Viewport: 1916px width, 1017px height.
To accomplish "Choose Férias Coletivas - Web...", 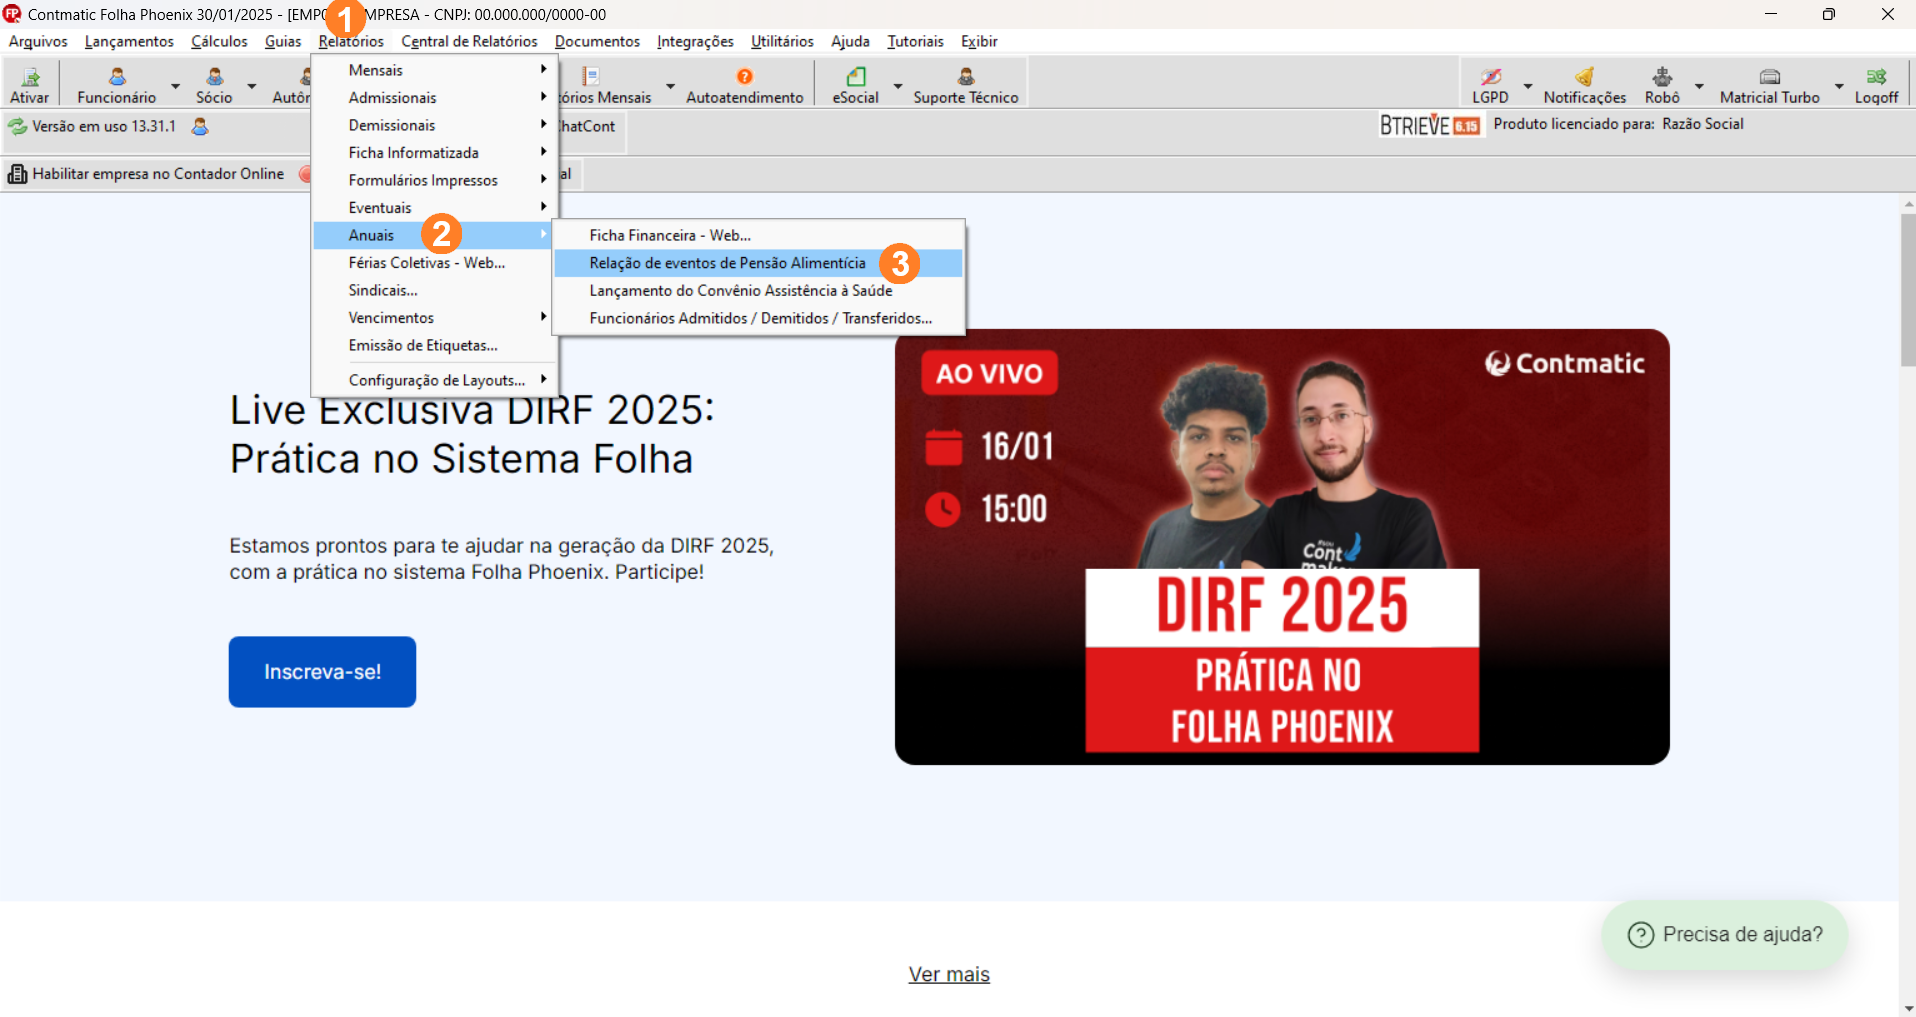I will point(434,263).
